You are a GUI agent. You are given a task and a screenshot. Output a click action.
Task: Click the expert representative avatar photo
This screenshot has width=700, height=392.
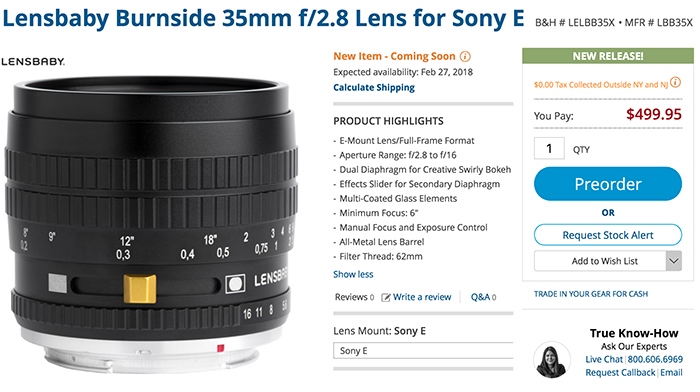[x=552, y=360]
